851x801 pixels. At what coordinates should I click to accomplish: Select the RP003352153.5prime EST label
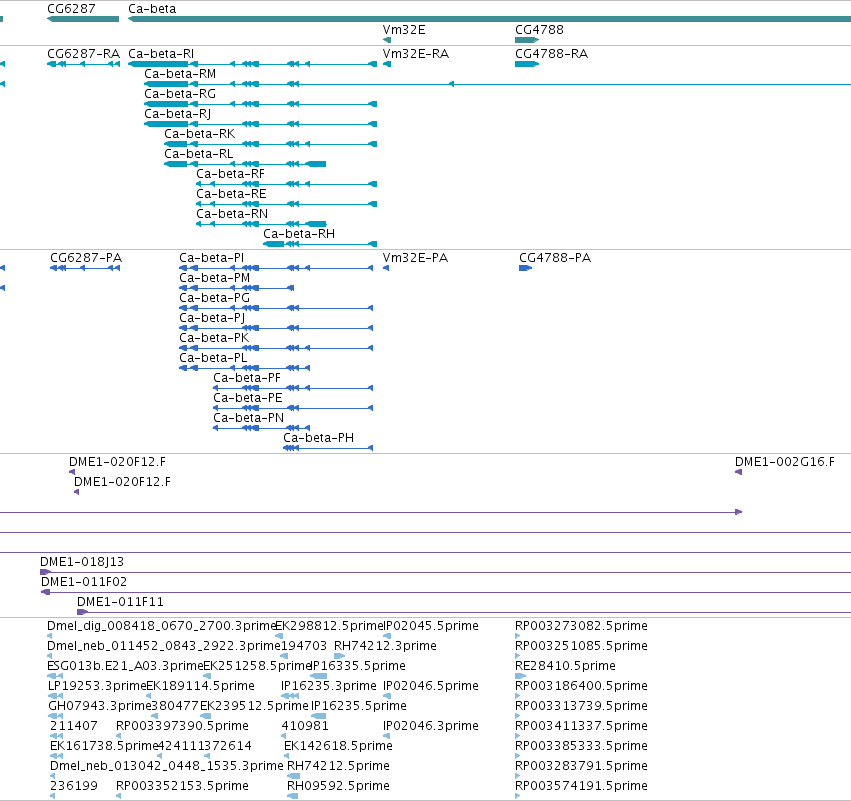tap(182, 786)
